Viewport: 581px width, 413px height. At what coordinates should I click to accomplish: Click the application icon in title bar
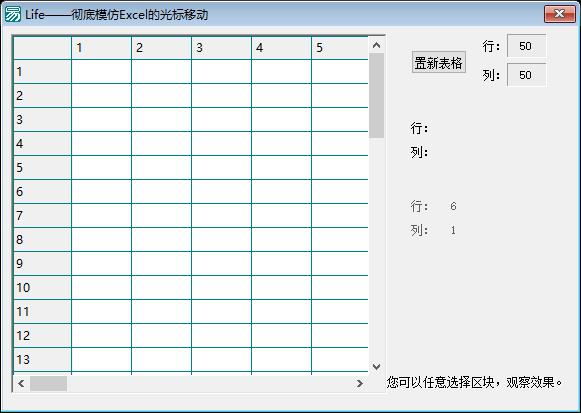tap(13, 14)
